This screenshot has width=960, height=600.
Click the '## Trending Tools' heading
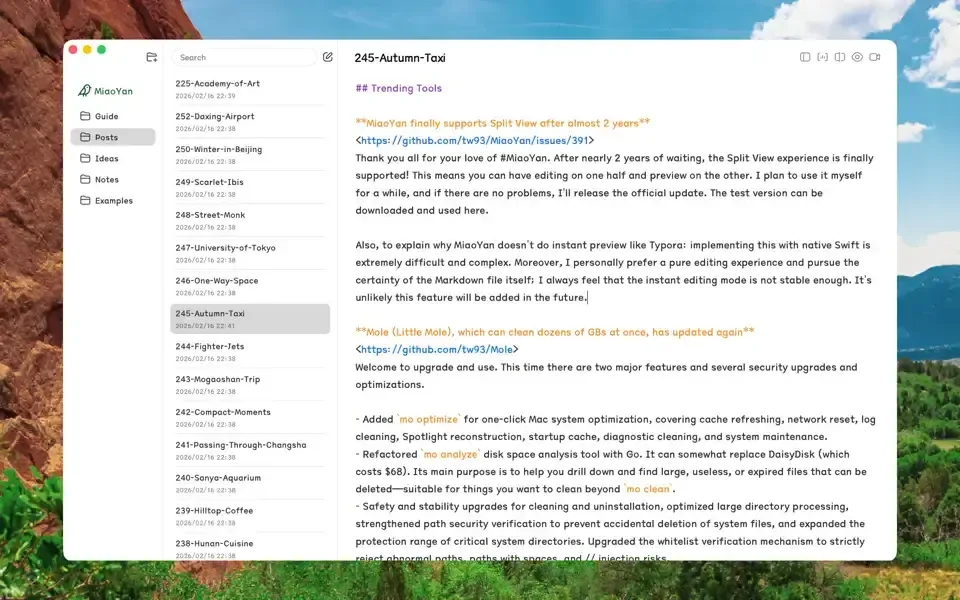[x=399, y=88]
